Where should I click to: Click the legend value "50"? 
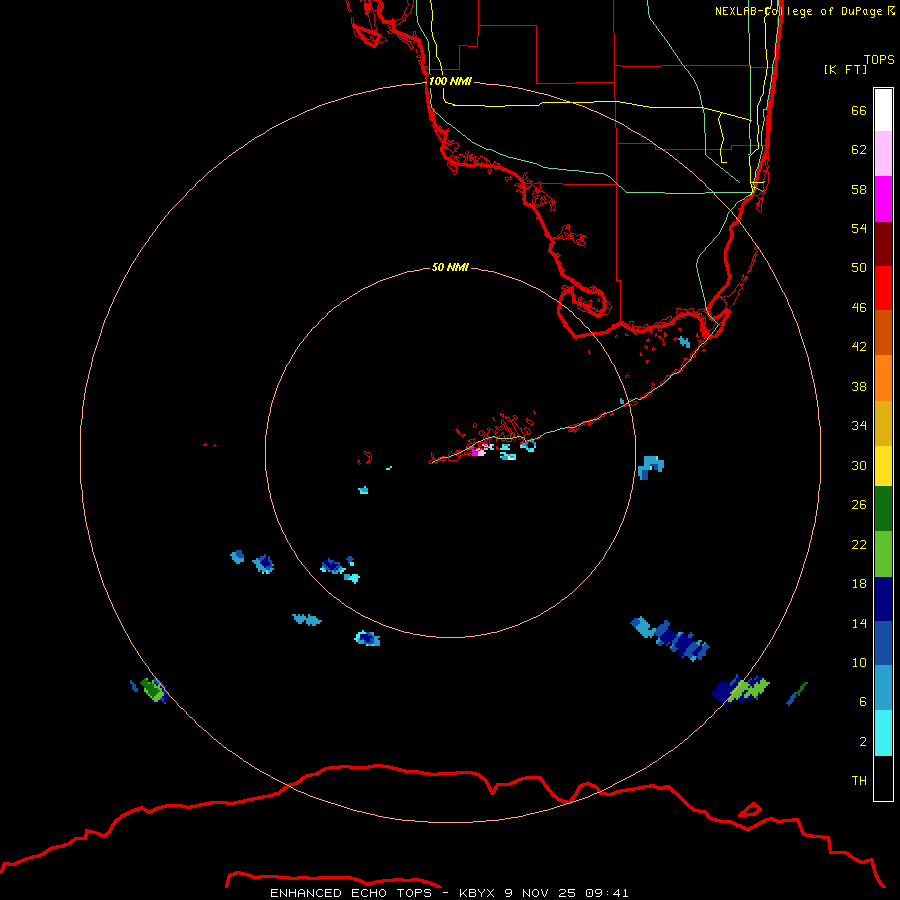pos(859,267)
